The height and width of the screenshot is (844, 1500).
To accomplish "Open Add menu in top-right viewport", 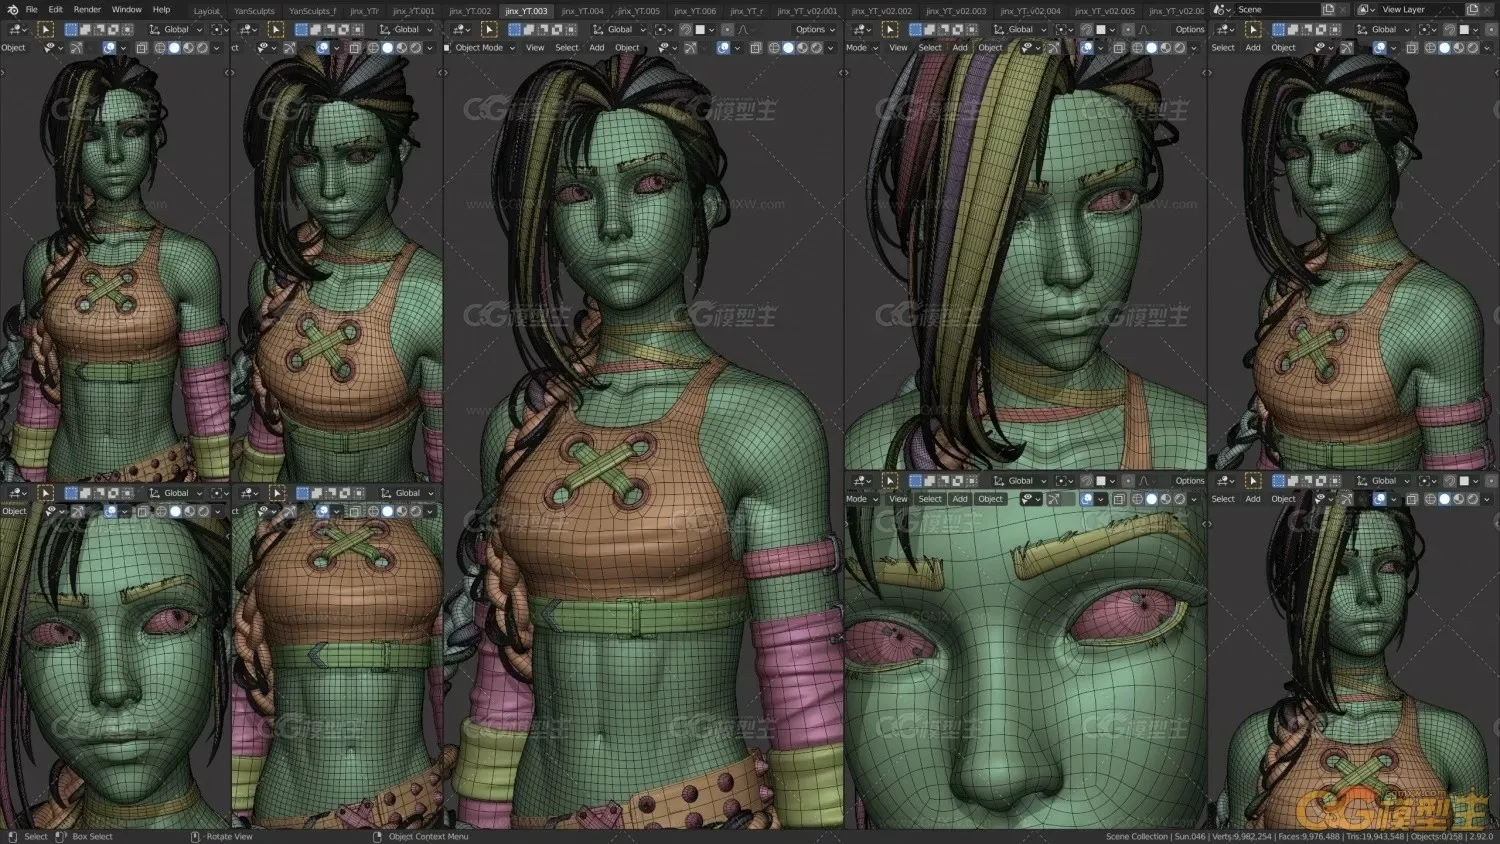I will pyautogui.click(x=1253, y=47).
